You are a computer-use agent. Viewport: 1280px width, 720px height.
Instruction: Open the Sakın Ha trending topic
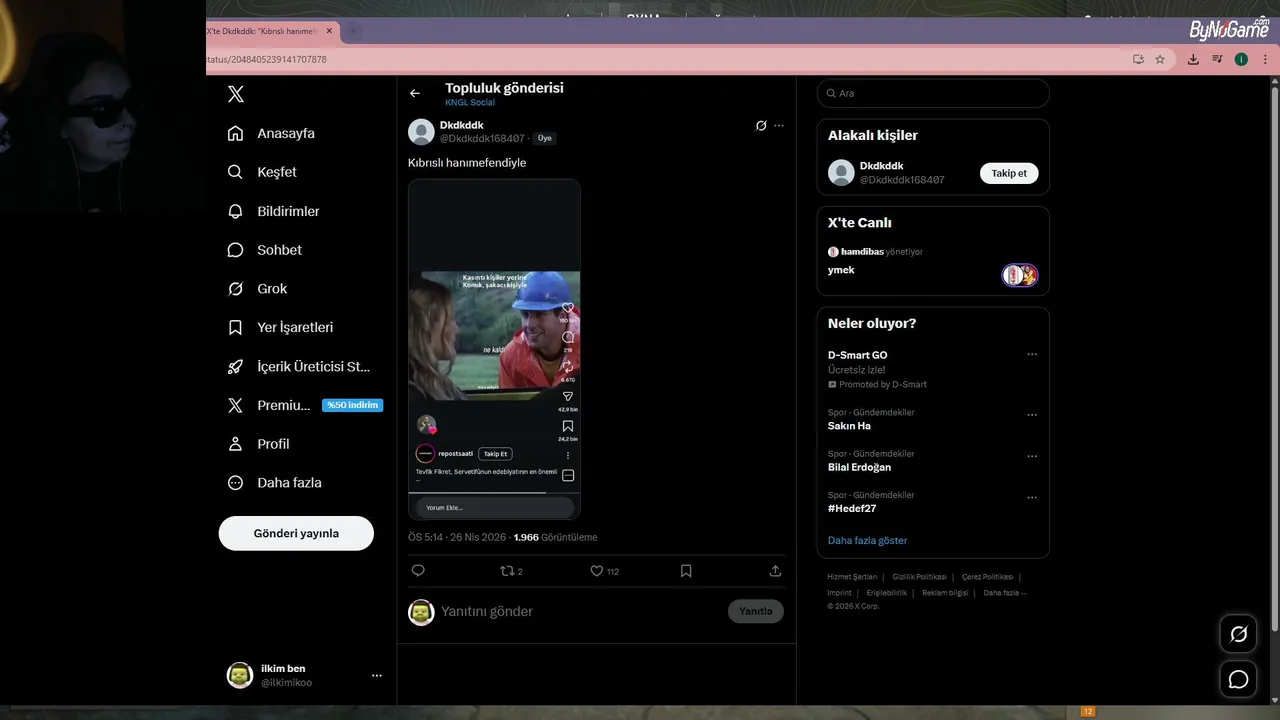(849, 426)
